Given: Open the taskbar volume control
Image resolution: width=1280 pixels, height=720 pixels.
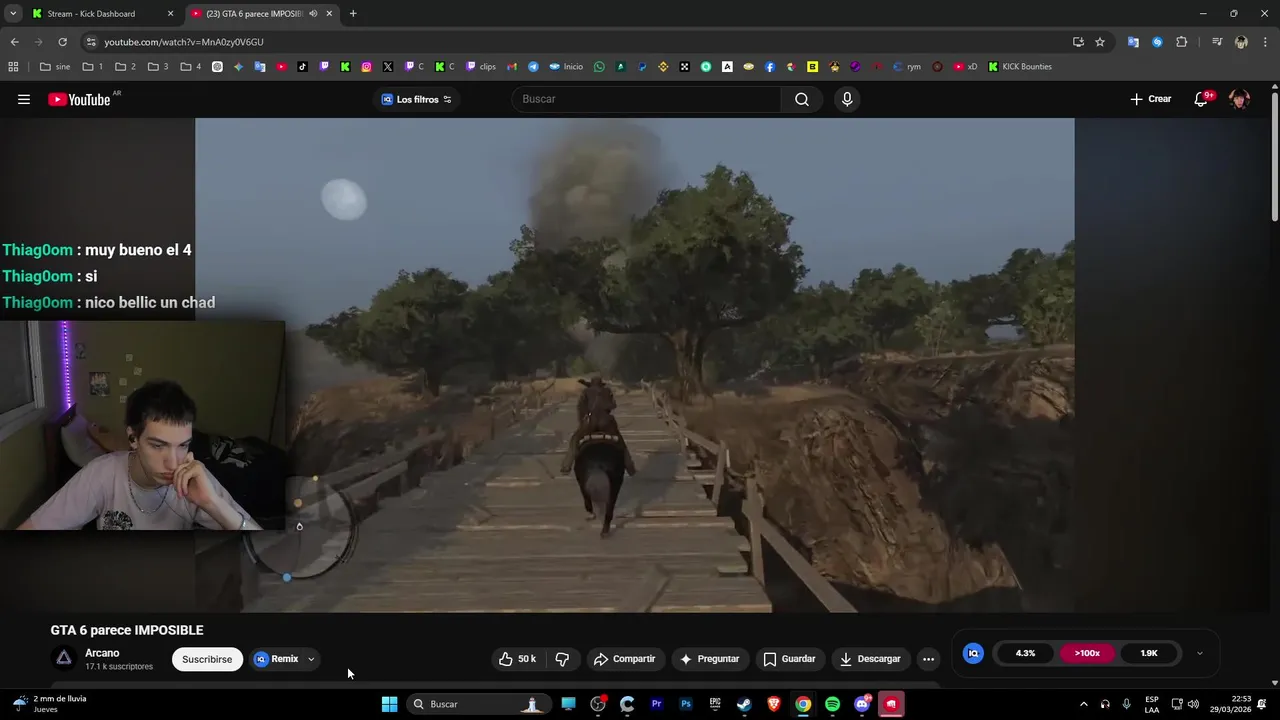Looking at the screenshot, I should (x=1193, y=704).
